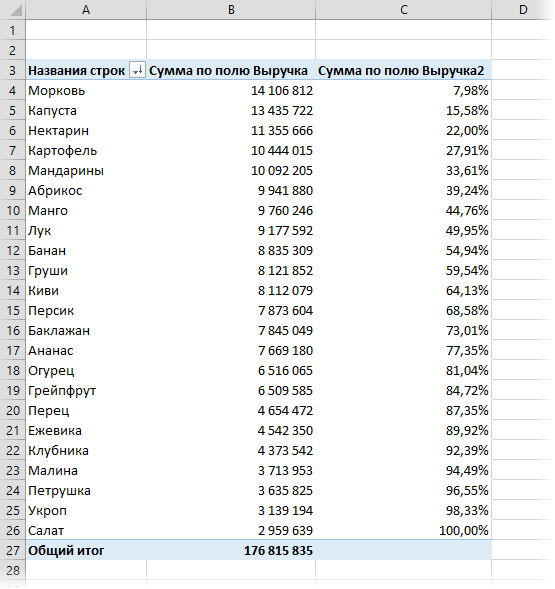Select the revenue value 7 669 180
Screen dimensions: 555x589
tap(231, 350)
